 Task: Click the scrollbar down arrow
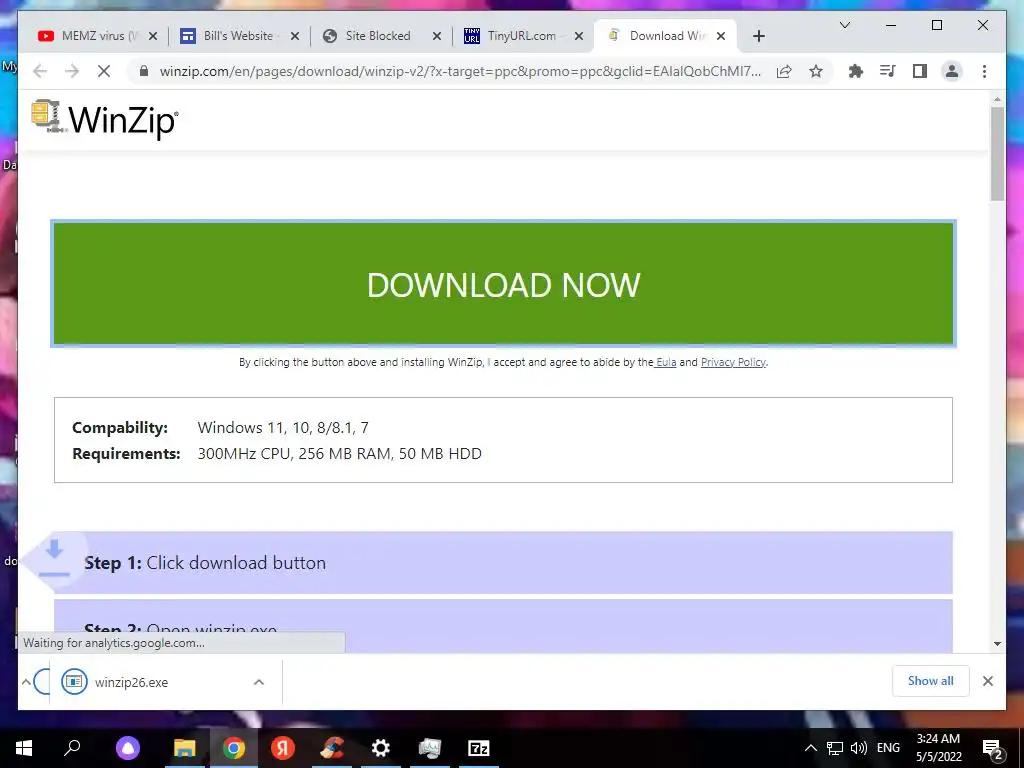point(997,644)
